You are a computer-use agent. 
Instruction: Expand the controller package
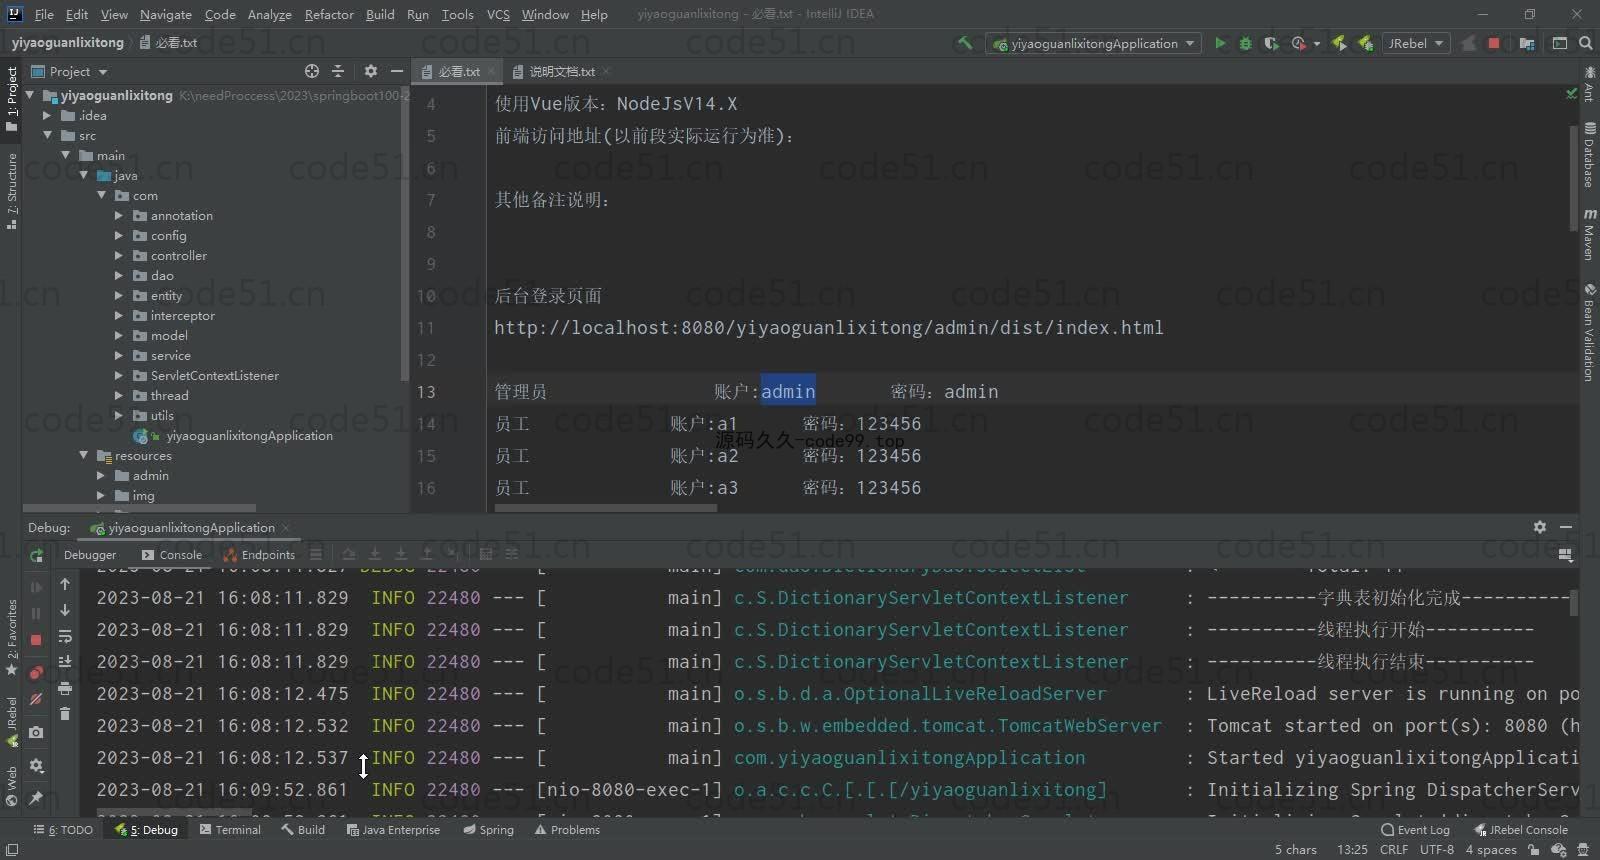[119, 255]
